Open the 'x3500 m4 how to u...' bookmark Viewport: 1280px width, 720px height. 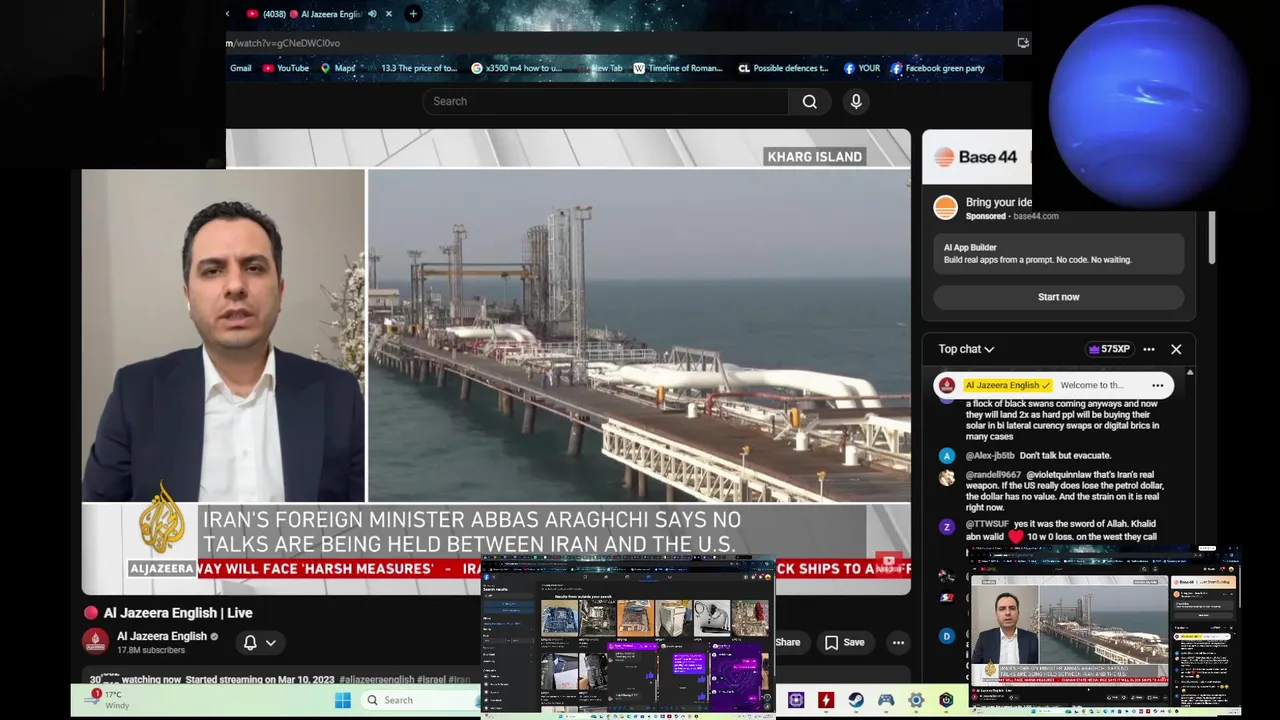(517, 68)
